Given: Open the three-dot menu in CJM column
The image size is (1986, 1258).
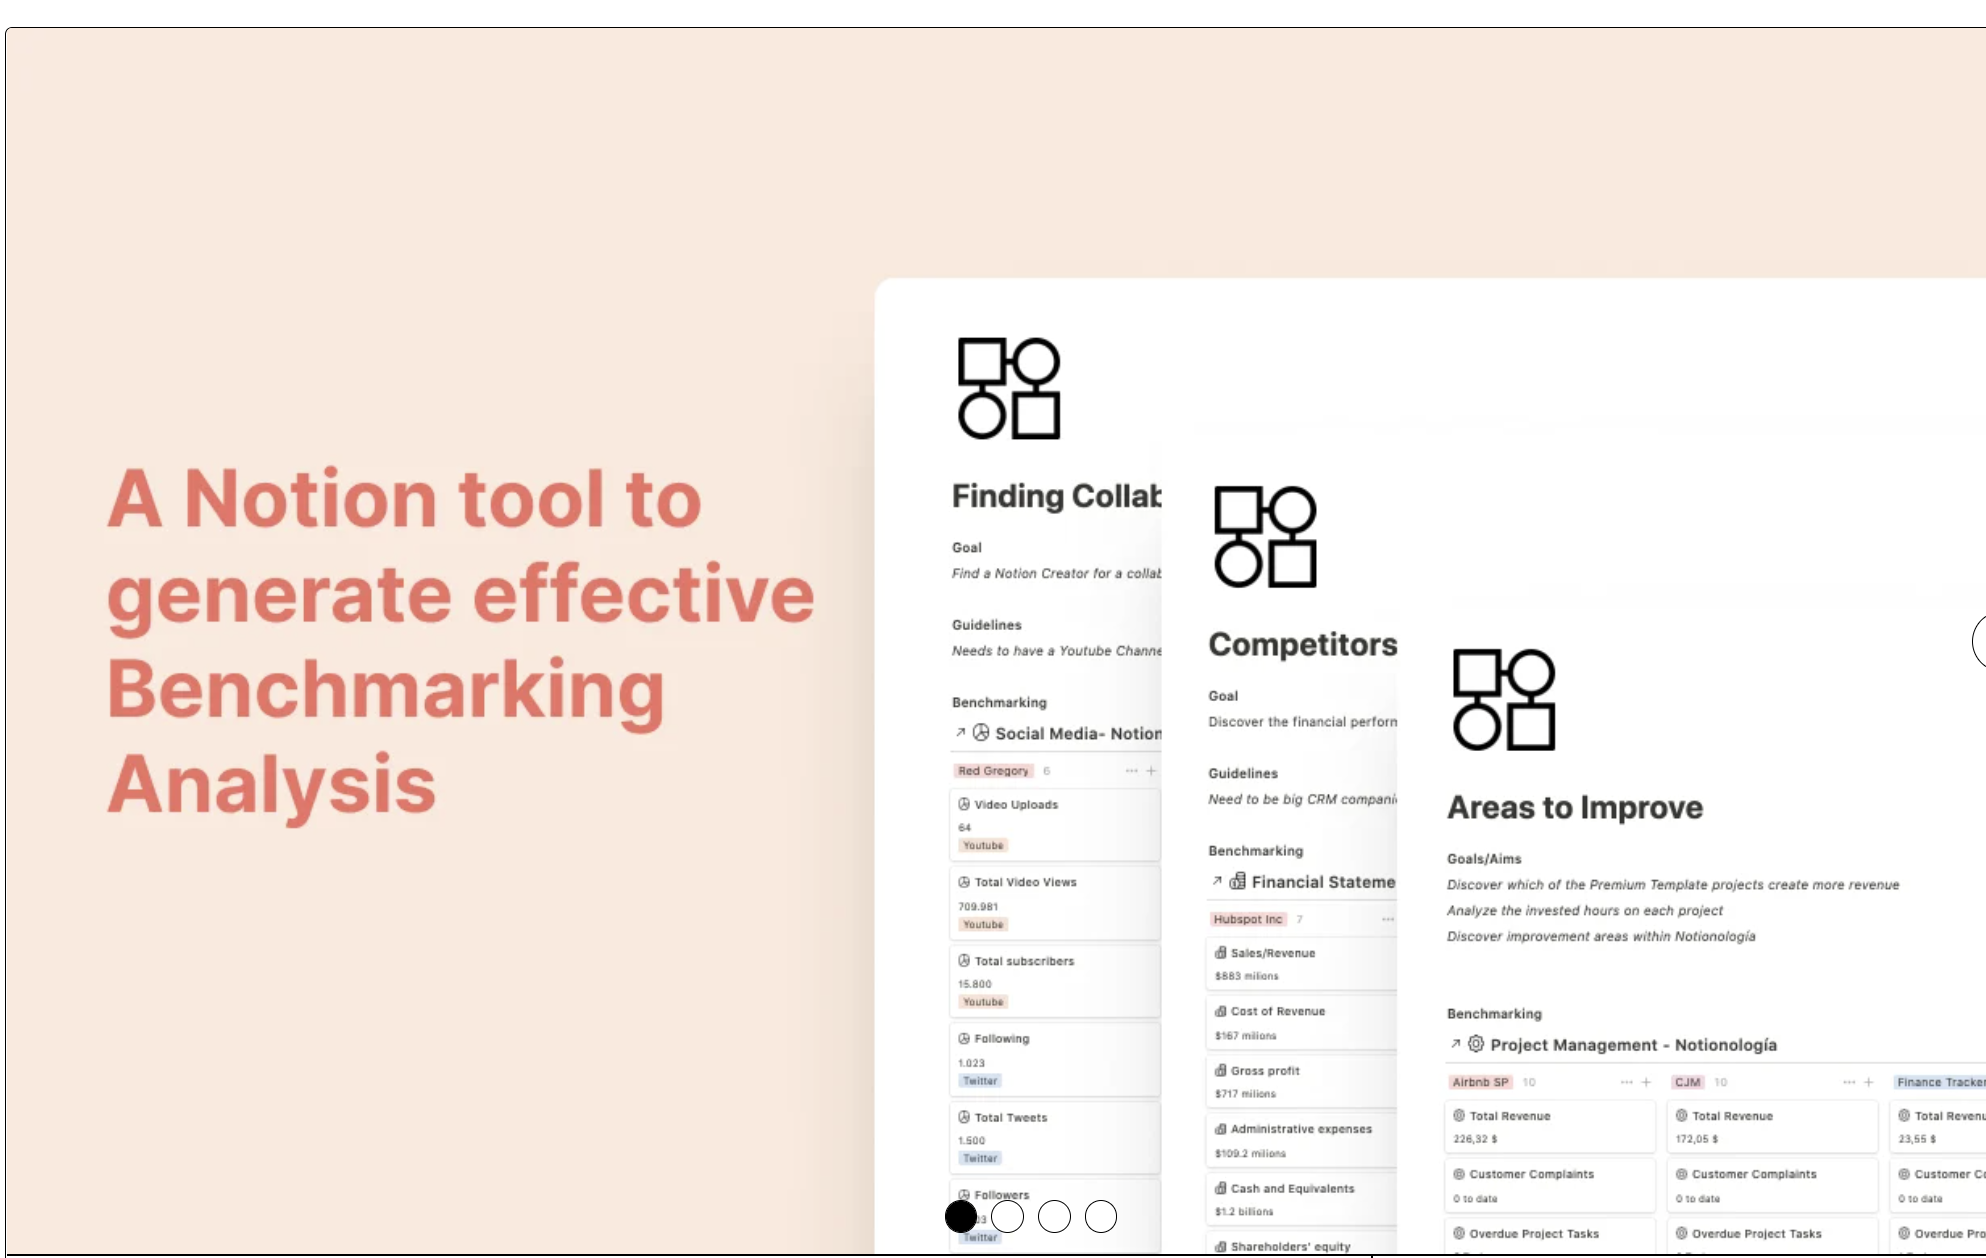Looking at the screenshot, I should pos(1849,1082).
